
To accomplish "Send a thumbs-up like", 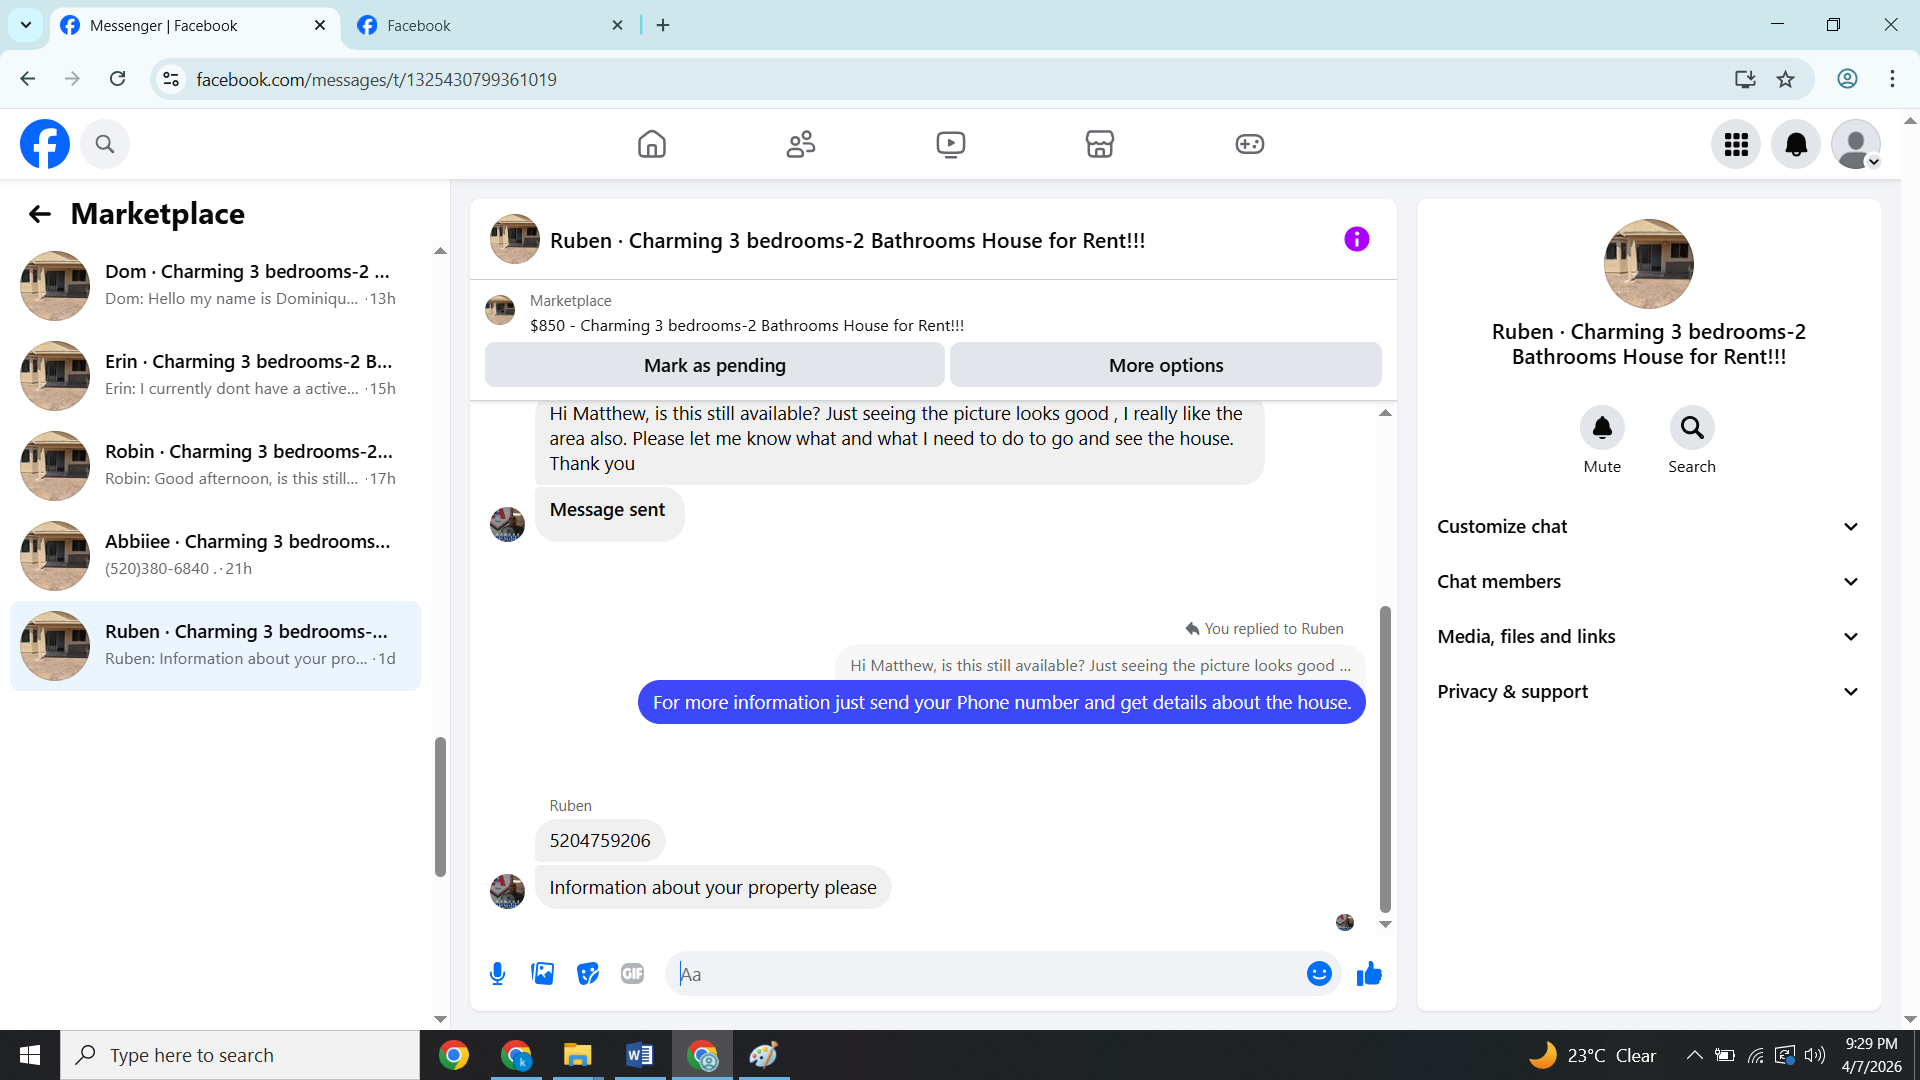I will (x=1369, y=973).
